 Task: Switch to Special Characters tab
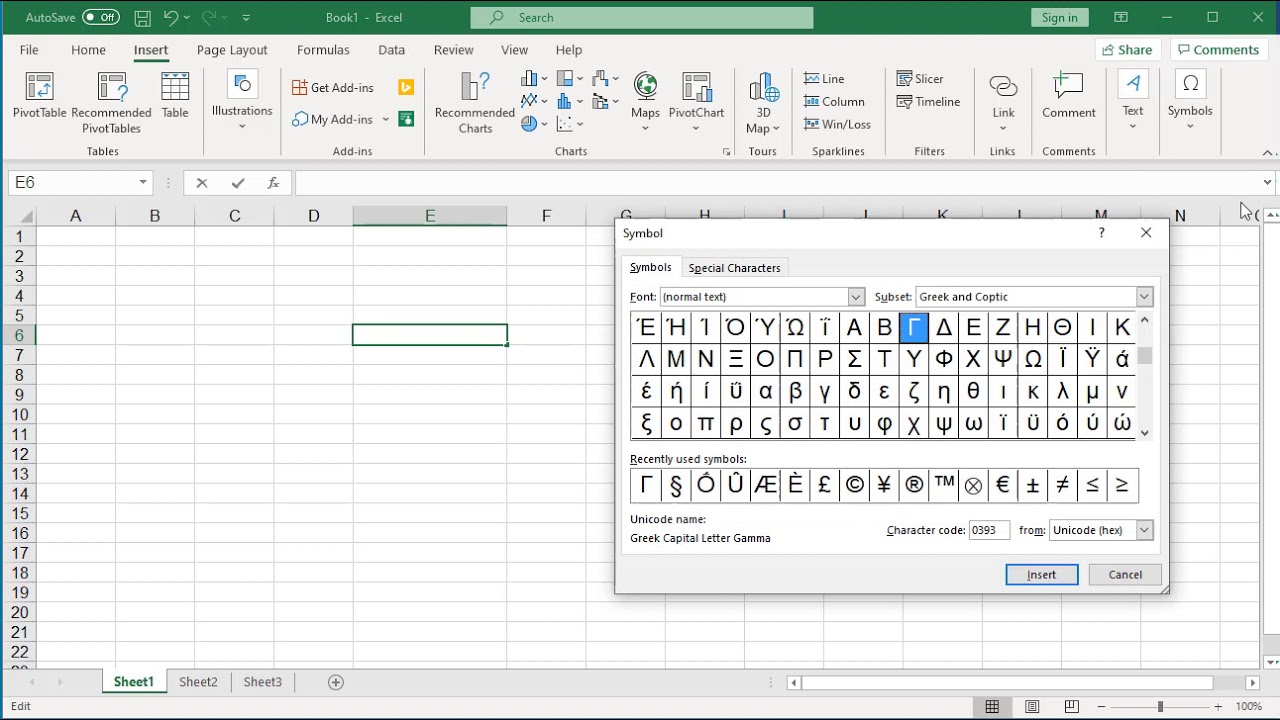[x=734, y=268]
